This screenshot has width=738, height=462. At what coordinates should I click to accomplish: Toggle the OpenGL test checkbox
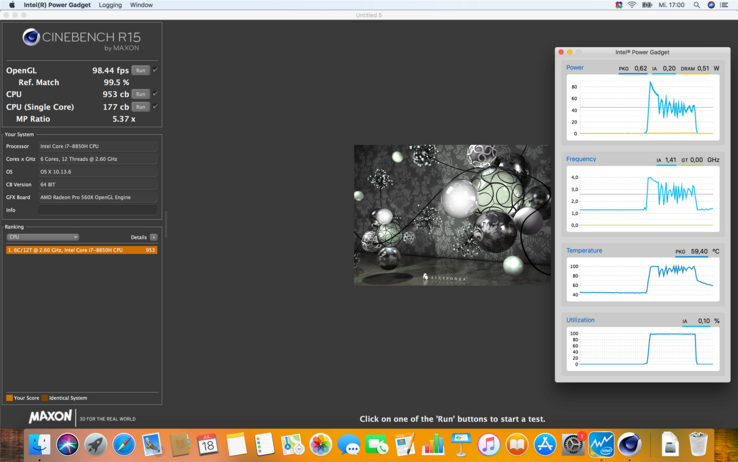point(155,70)
